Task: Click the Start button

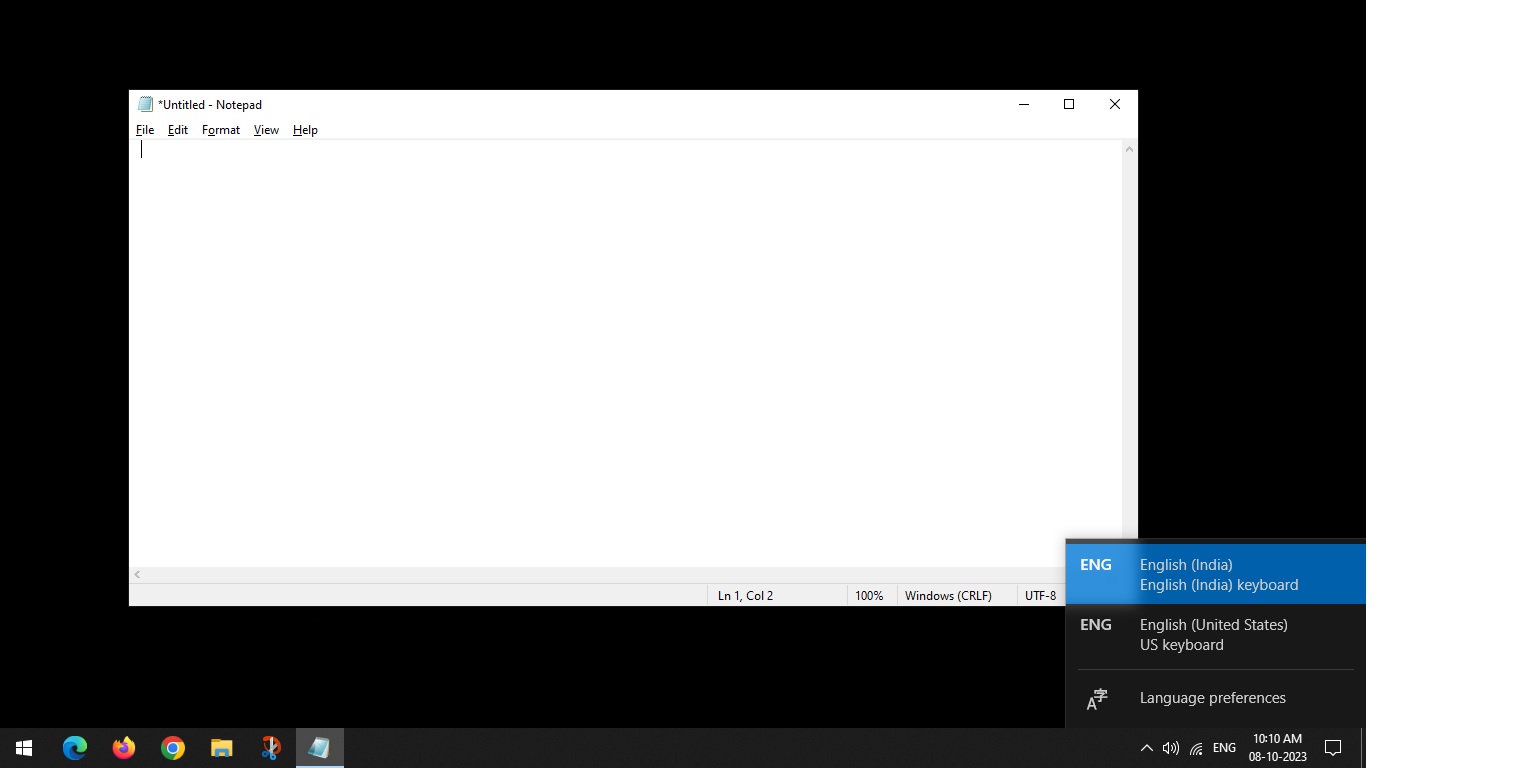Action: click(x=23, y=747)
